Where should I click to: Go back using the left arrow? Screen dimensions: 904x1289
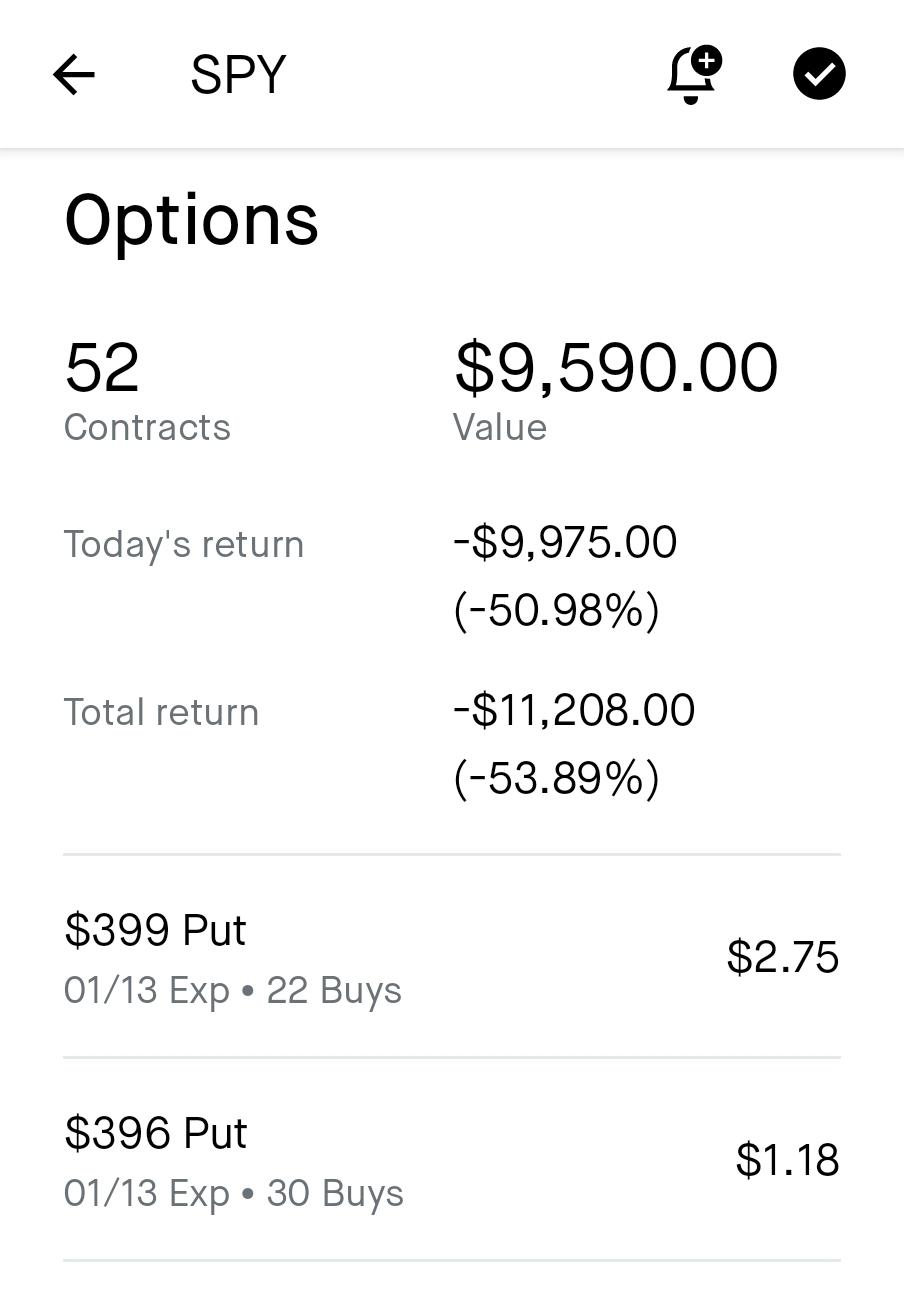pos(74,75)
